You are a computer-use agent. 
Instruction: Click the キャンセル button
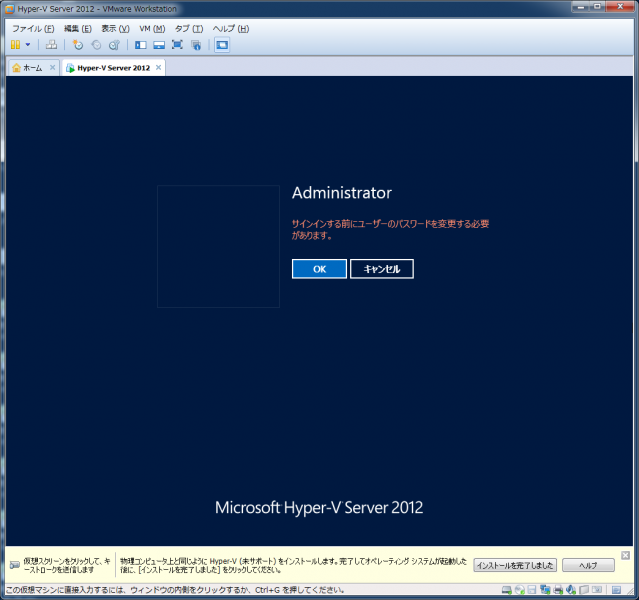click(x=381, y=269)
